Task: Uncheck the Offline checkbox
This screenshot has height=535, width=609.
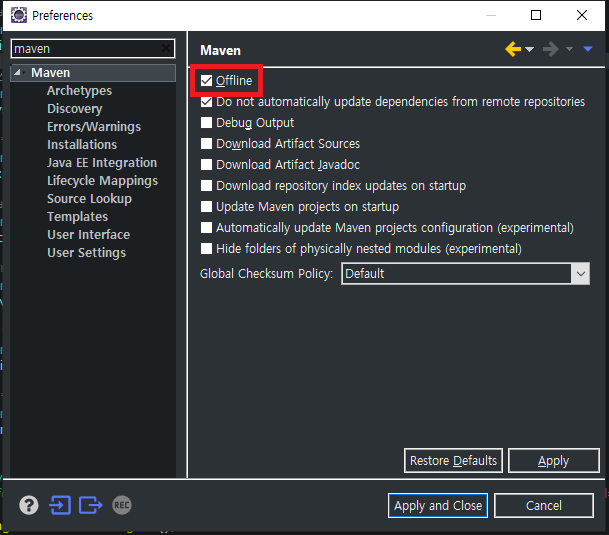Action: pyautogui.click(x=206, y=81)
